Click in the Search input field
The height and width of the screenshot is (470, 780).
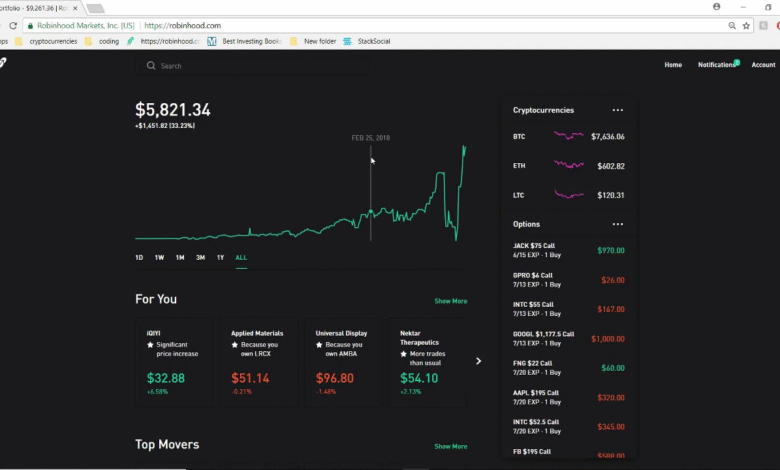[x=253, y=66]
